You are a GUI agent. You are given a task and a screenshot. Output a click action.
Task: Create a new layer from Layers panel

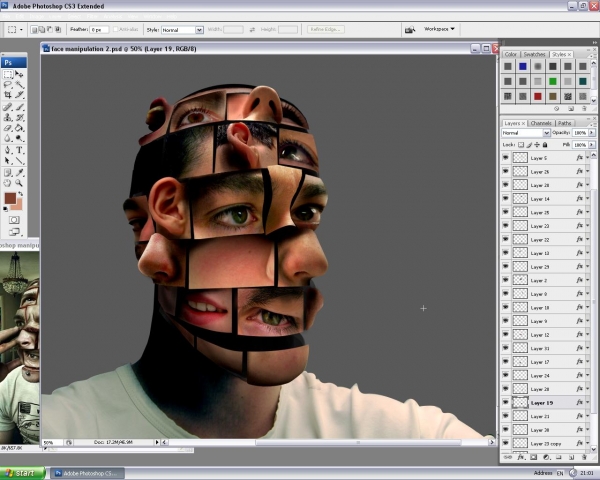571,457
